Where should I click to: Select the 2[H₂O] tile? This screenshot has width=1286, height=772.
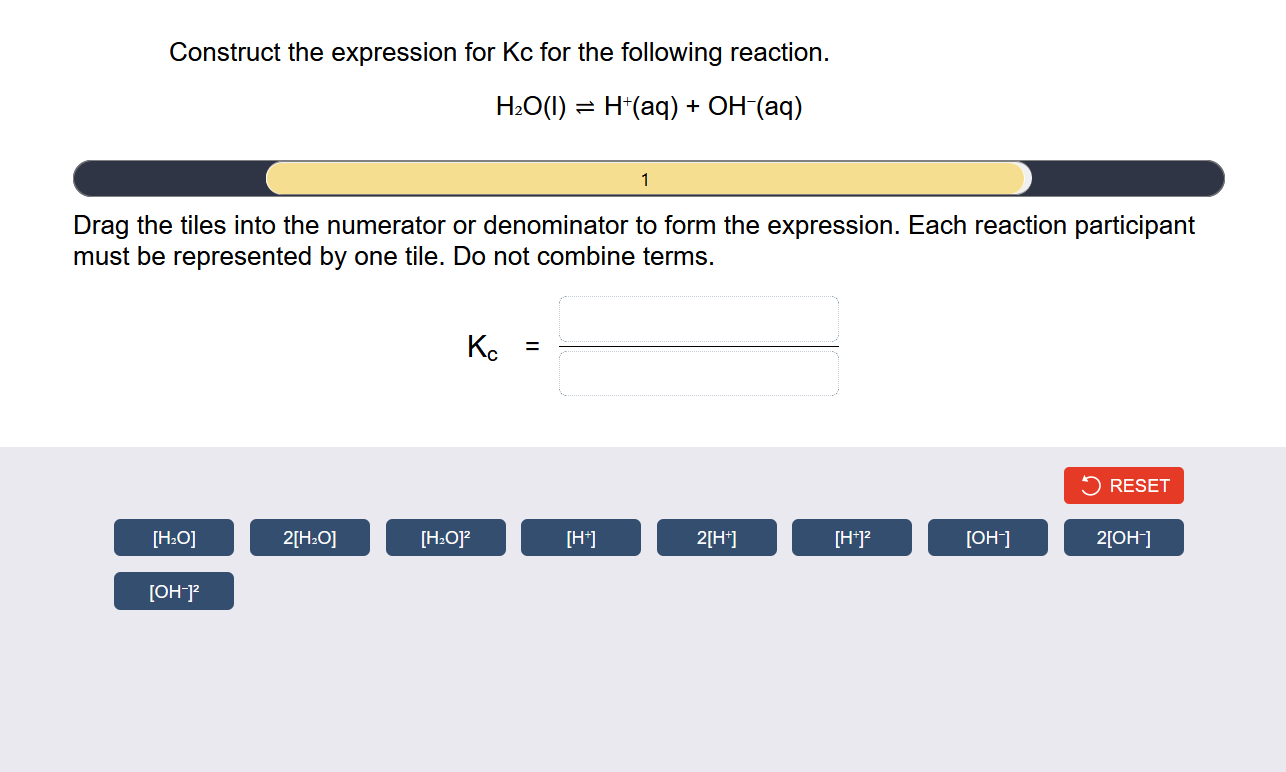click(x=309, y=537)
